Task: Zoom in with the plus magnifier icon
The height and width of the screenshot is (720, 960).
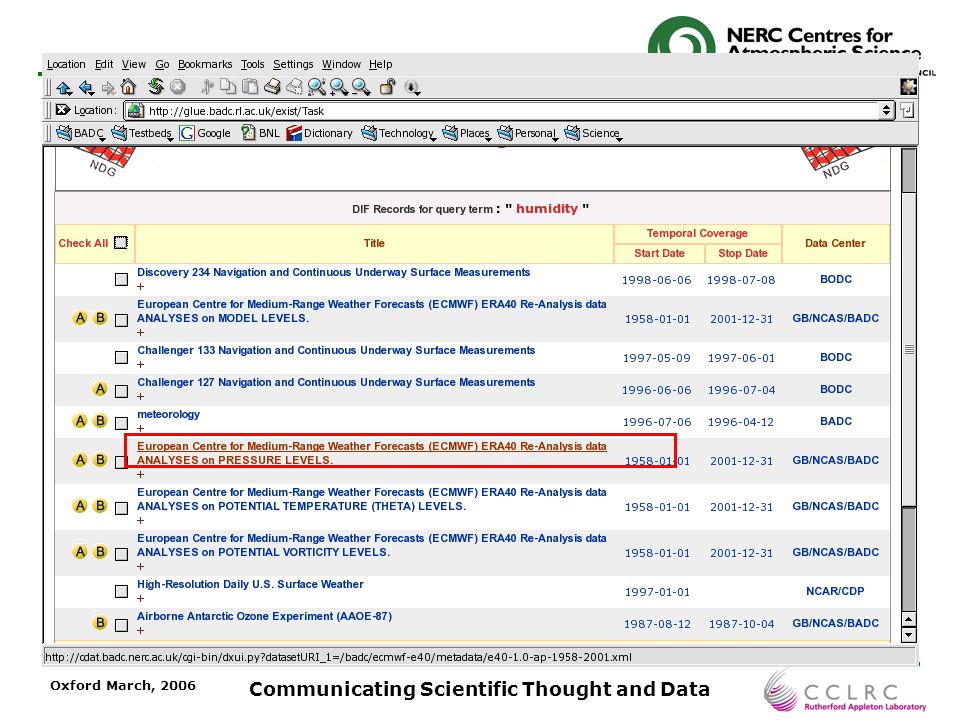Action: click(x=339, y=87)
